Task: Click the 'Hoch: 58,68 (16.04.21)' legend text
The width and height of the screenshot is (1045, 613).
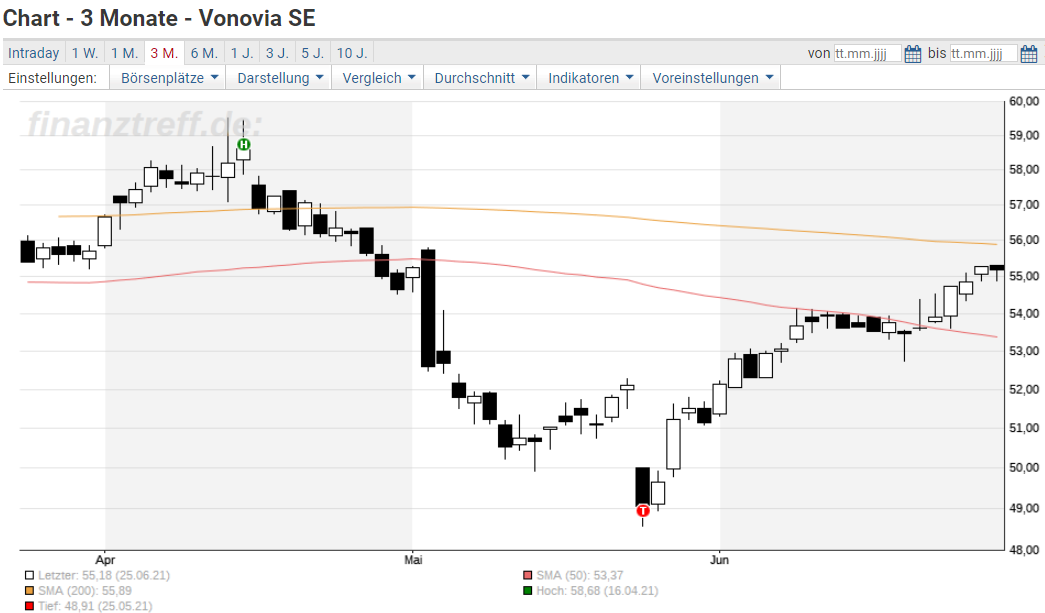Action: click(x=597, y=590)
